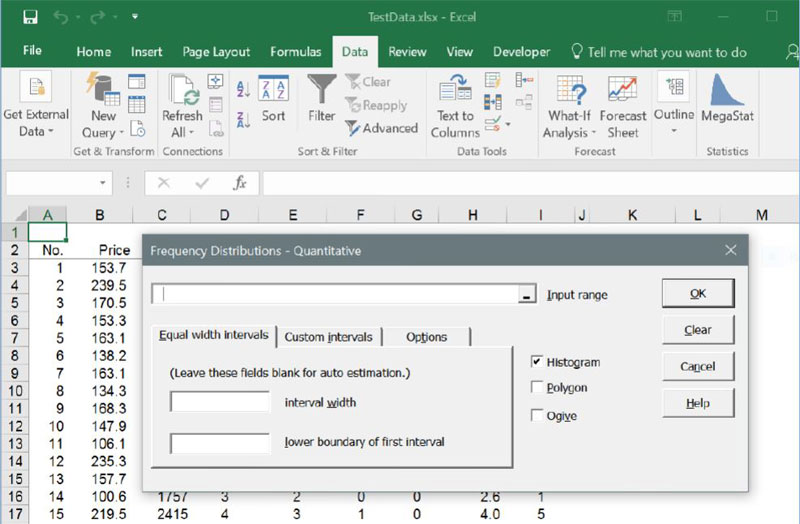The height and width of the screenshot is (524, 800).
Task: Select the Equal width intervals tab
Action: coord(214,335)
